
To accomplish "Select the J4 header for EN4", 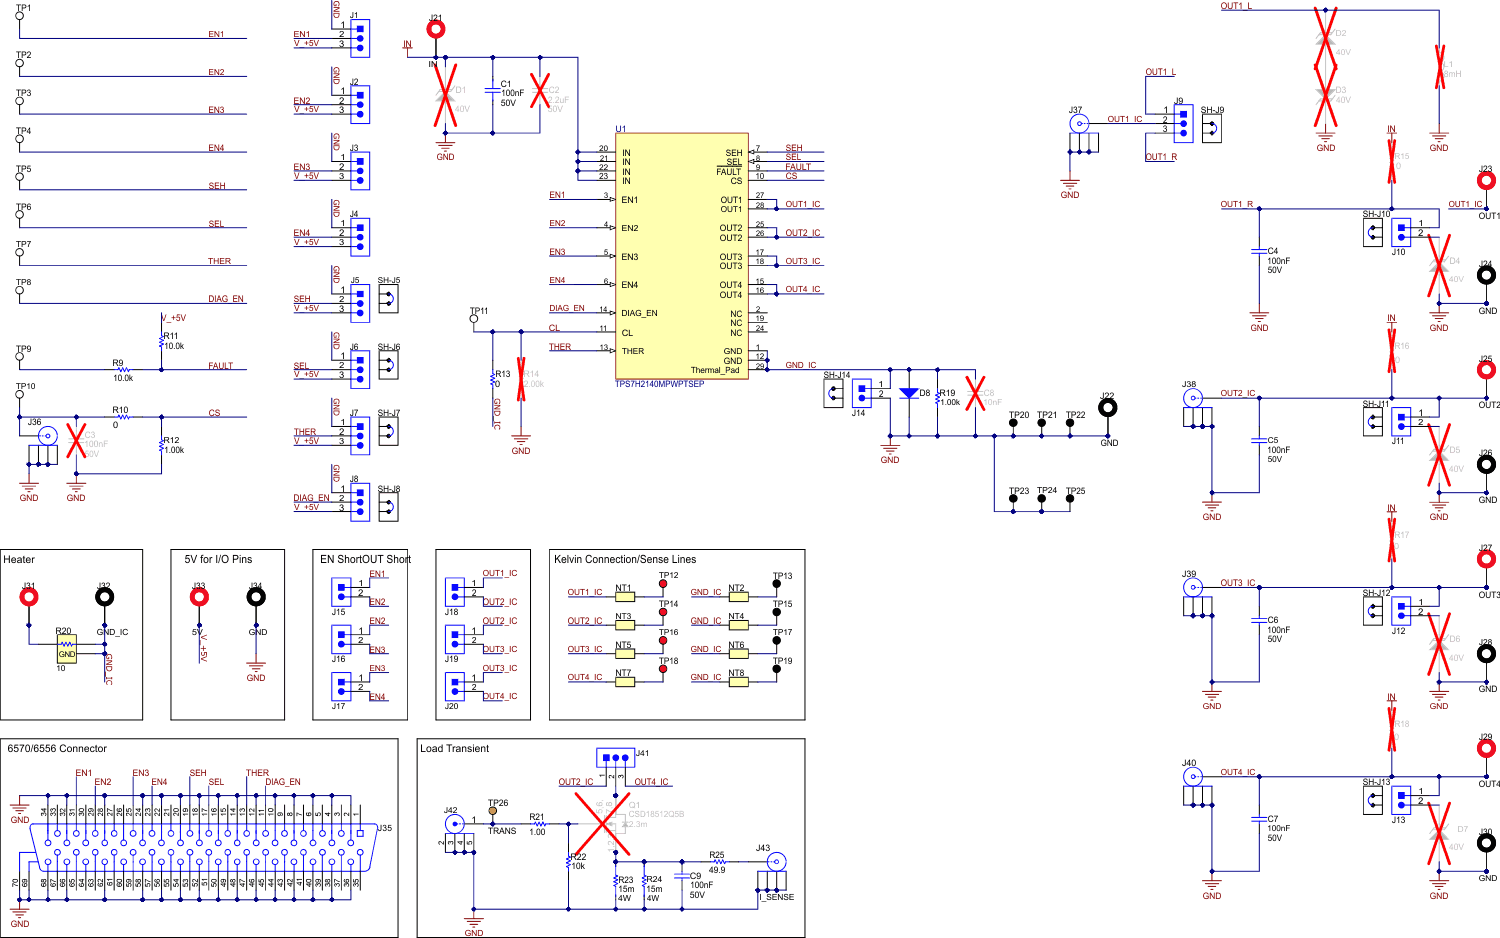I will coord(359,236).
